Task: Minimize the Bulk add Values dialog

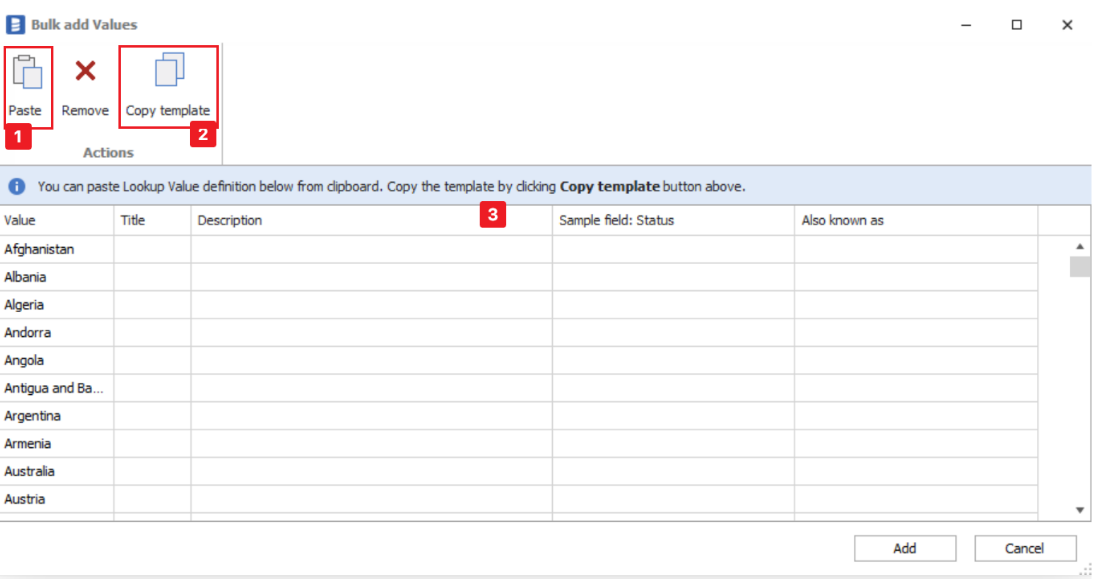Action: (966, 25)
